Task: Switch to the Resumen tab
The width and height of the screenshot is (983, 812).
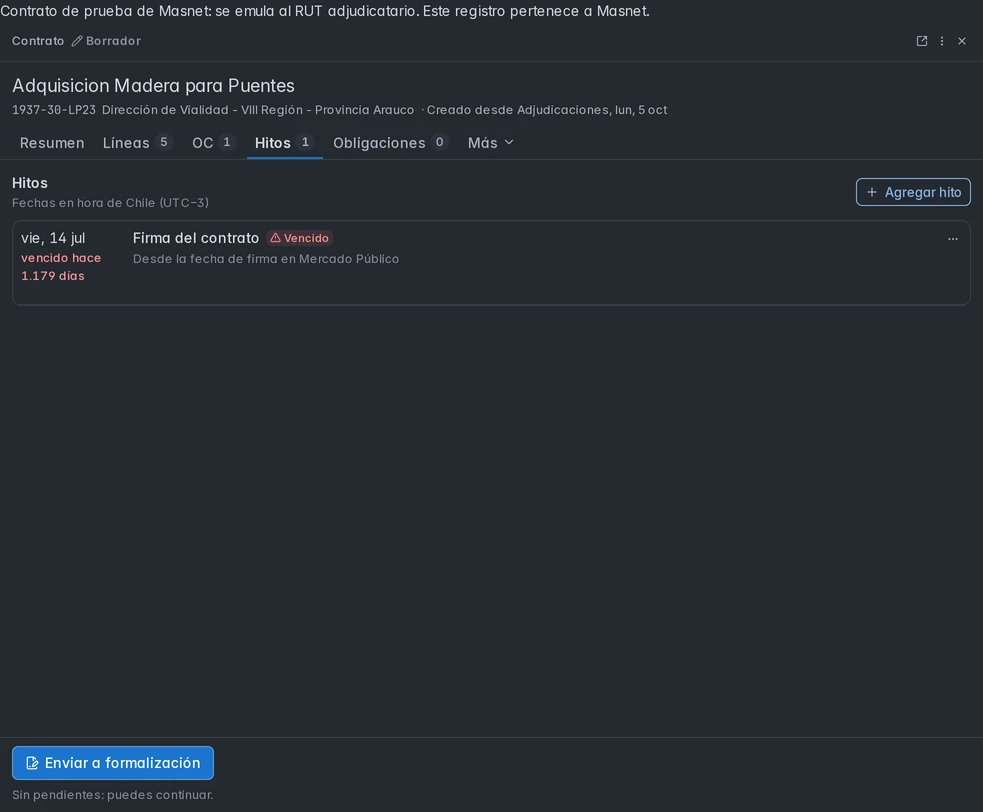Action: pos(52,143)
